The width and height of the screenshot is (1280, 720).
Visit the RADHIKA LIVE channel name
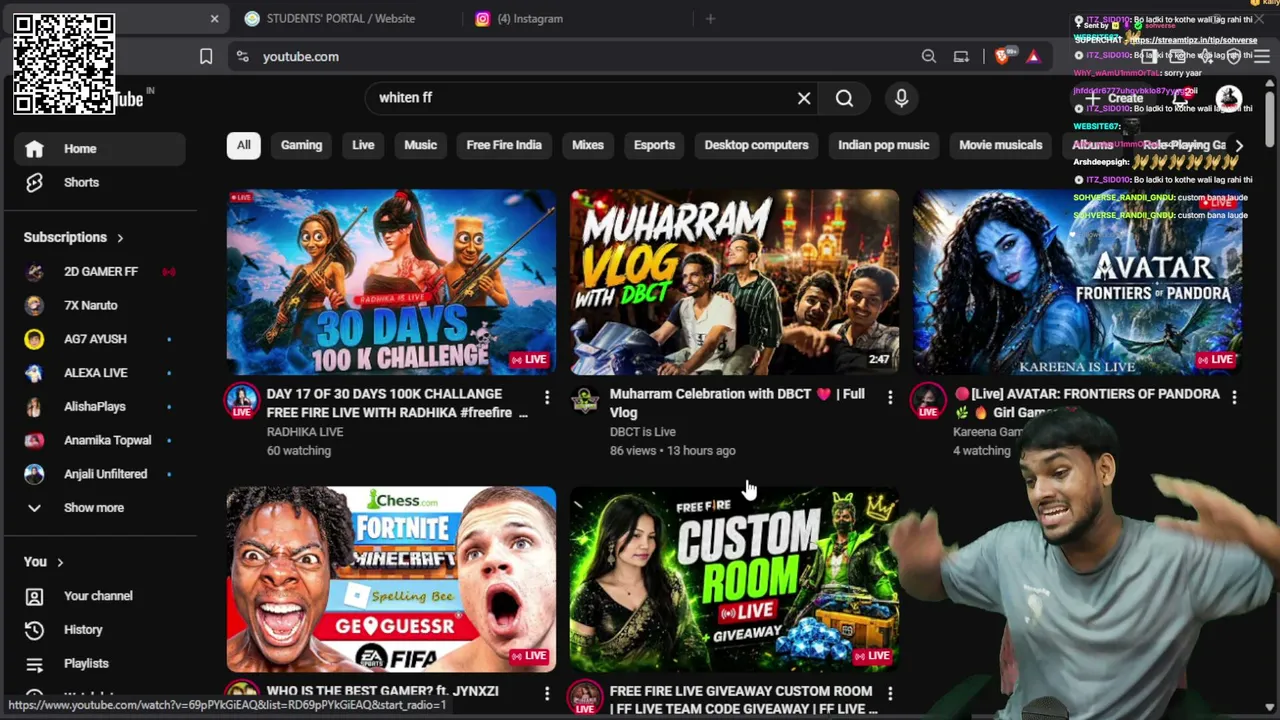(x=305, y=432)
